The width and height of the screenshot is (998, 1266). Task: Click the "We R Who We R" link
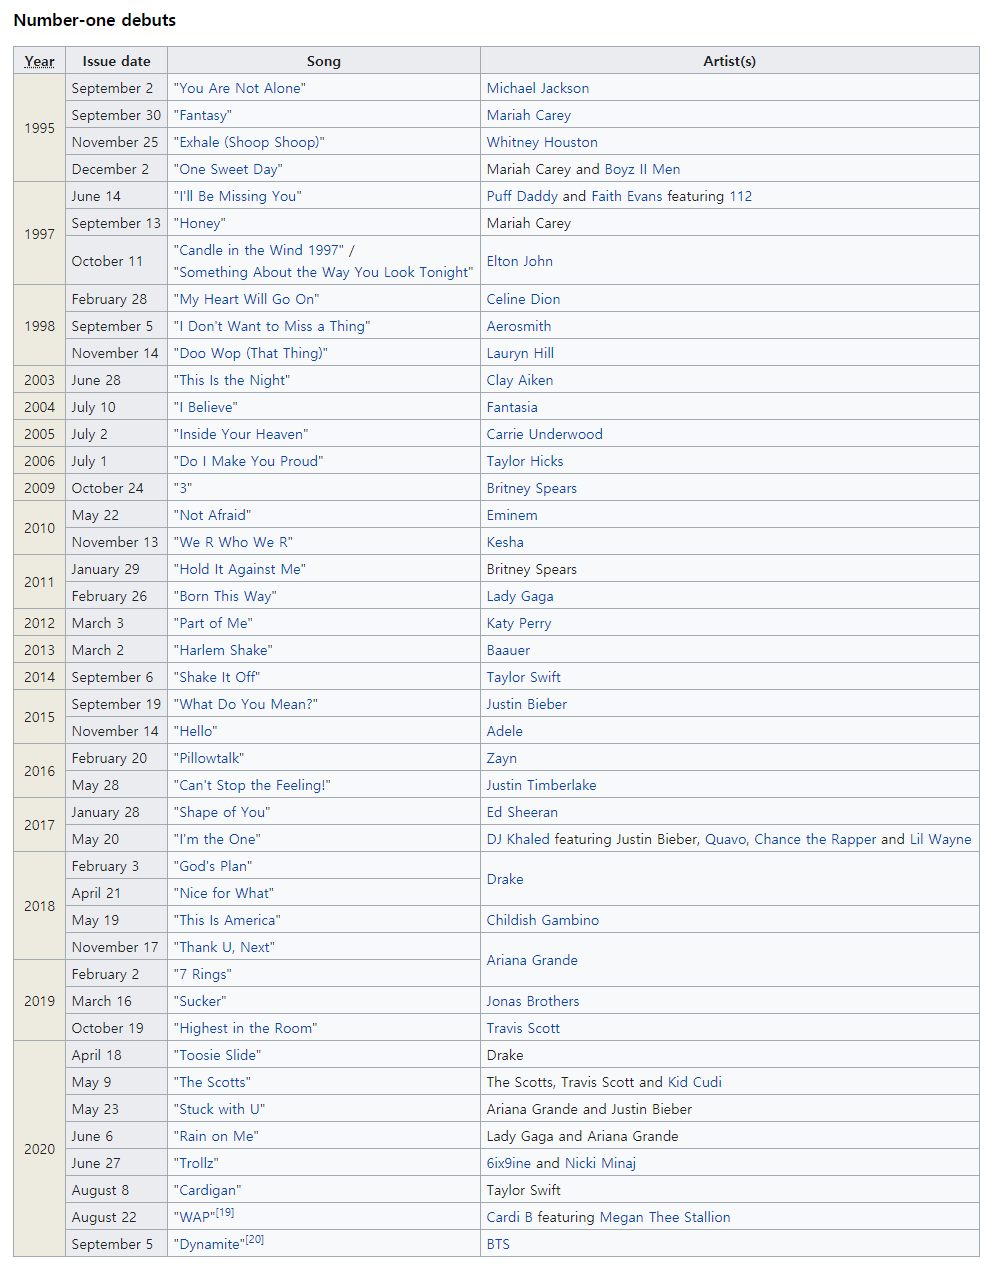click(234, 542)
